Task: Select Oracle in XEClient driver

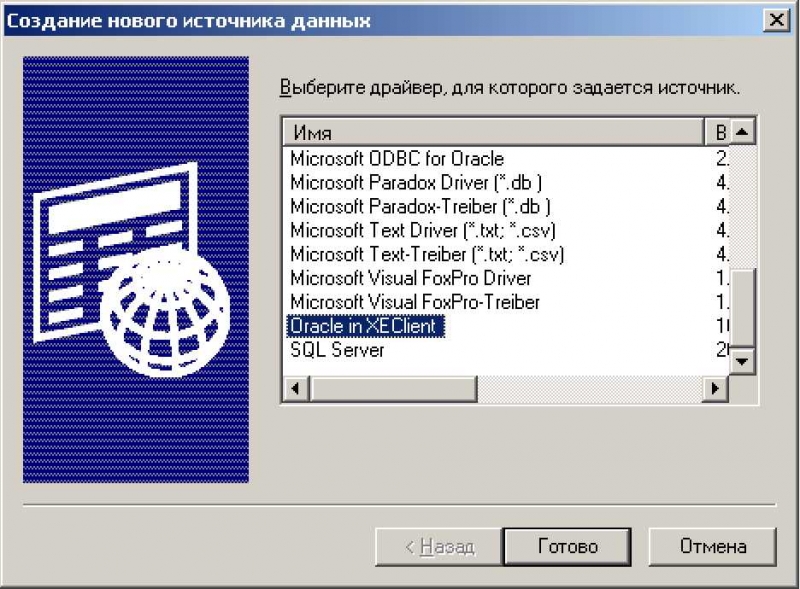Action: [x=365, y=326]
